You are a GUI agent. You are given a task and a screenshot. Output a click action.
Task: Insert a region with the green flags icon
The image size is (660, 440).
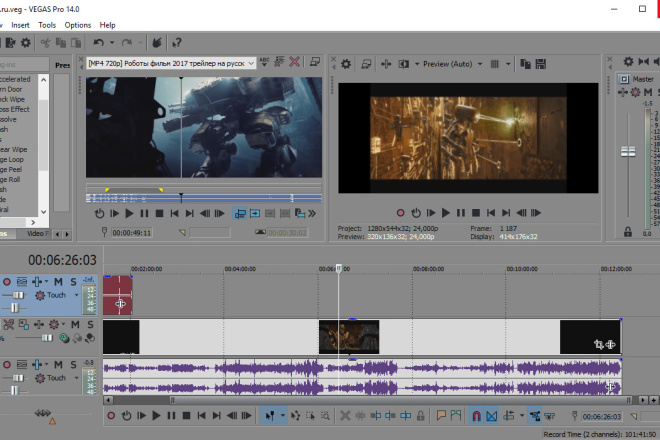point(456,416)
